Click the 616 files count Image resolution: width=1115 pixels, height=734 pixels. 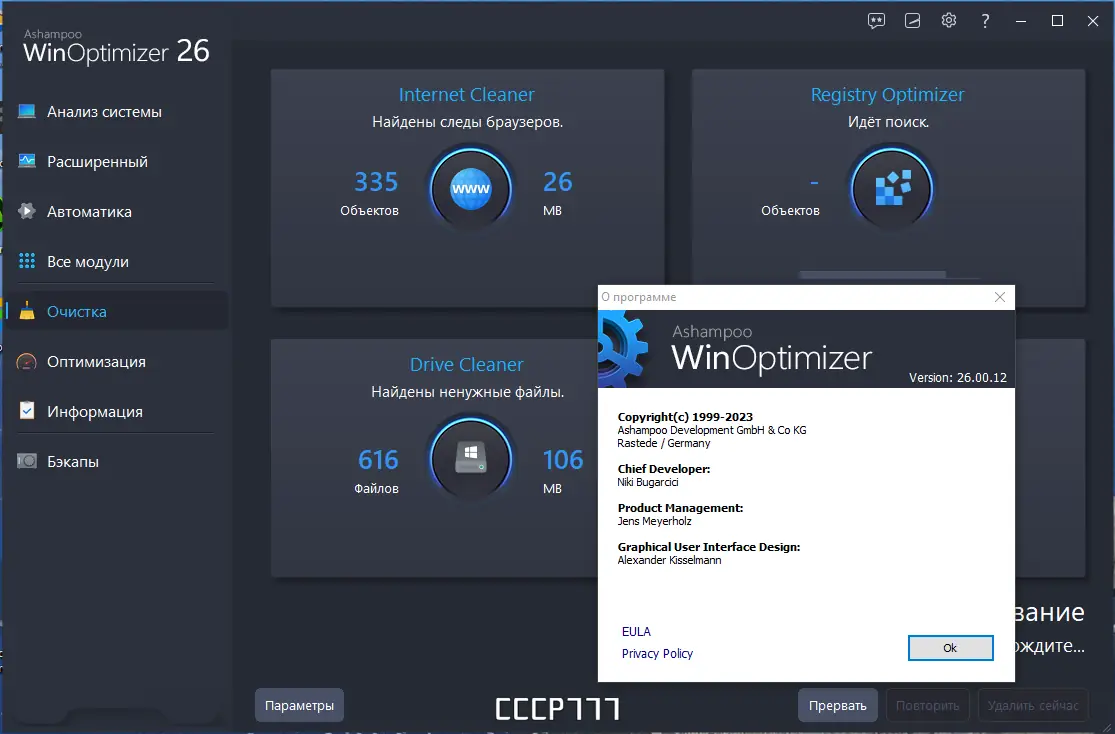(x=378, y=460)
